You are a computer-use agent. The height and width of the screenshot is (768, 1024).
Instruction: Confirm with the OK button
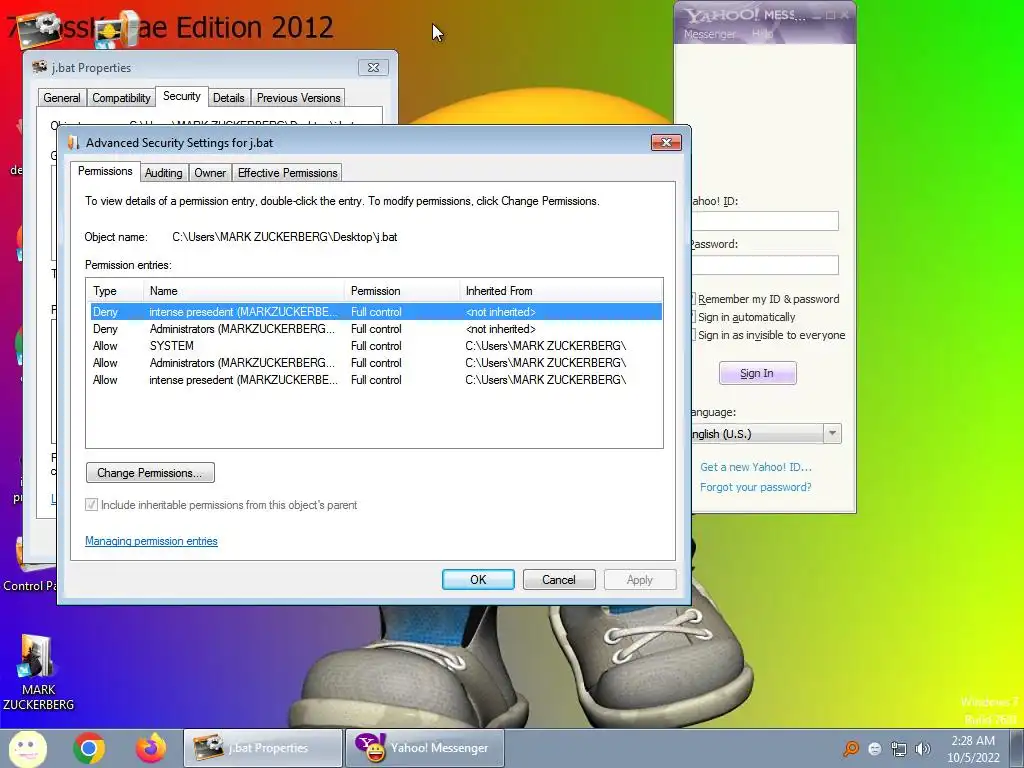click(478, 579)
